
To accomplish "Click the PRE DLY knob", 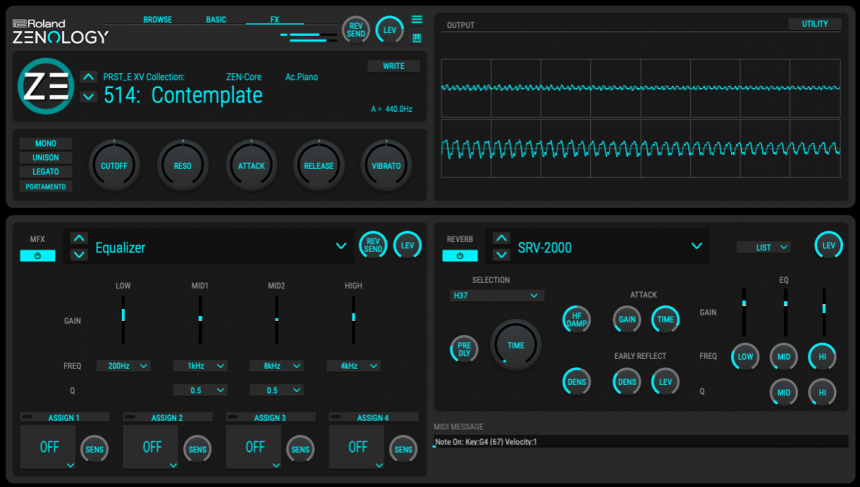I will coord(464,349).
